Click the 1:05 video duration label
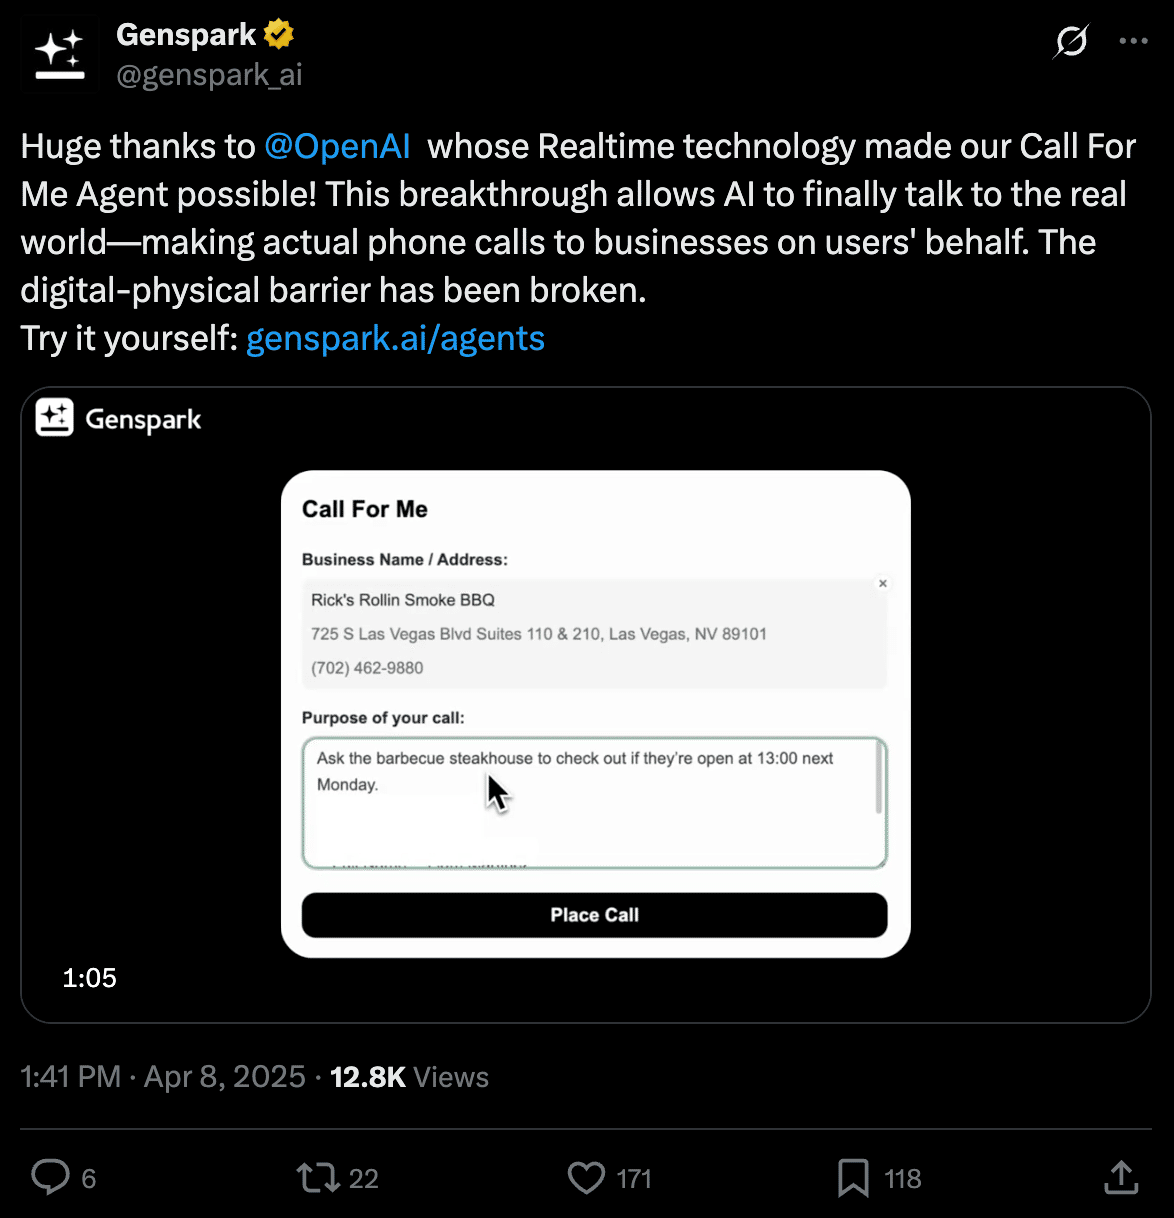1174x1218 pixels. pyautogui.click(x=90, y=978)
